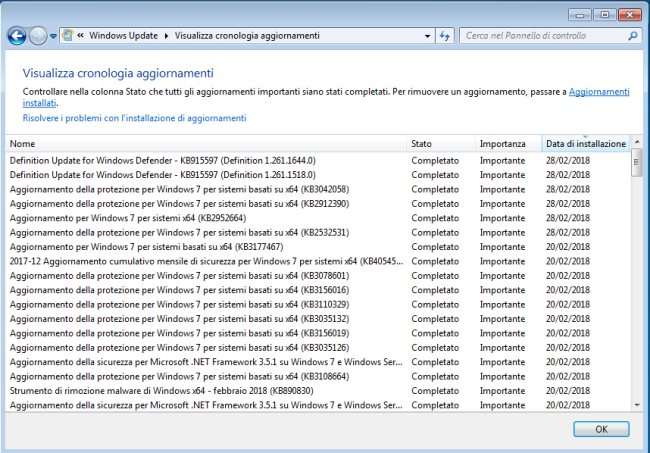Click the greyed-out Forward arrow button
650x453 pixels.
[38, 36]
